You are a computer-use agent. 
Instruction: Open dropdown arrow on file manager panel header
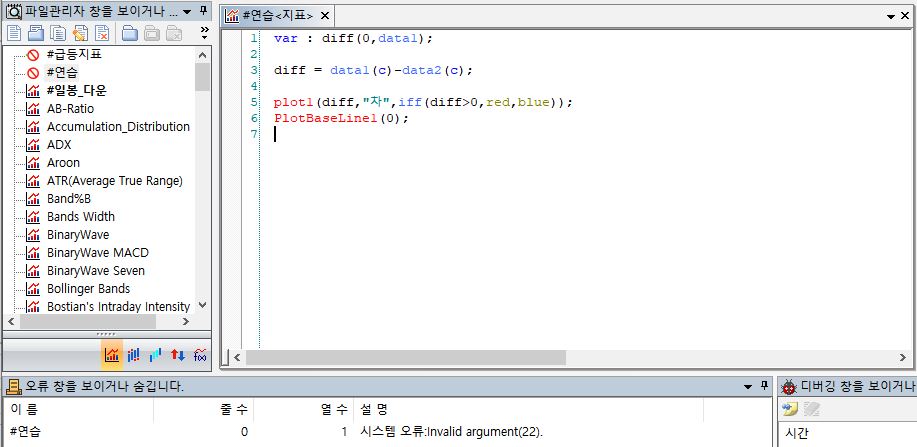(x=188, y=12)
